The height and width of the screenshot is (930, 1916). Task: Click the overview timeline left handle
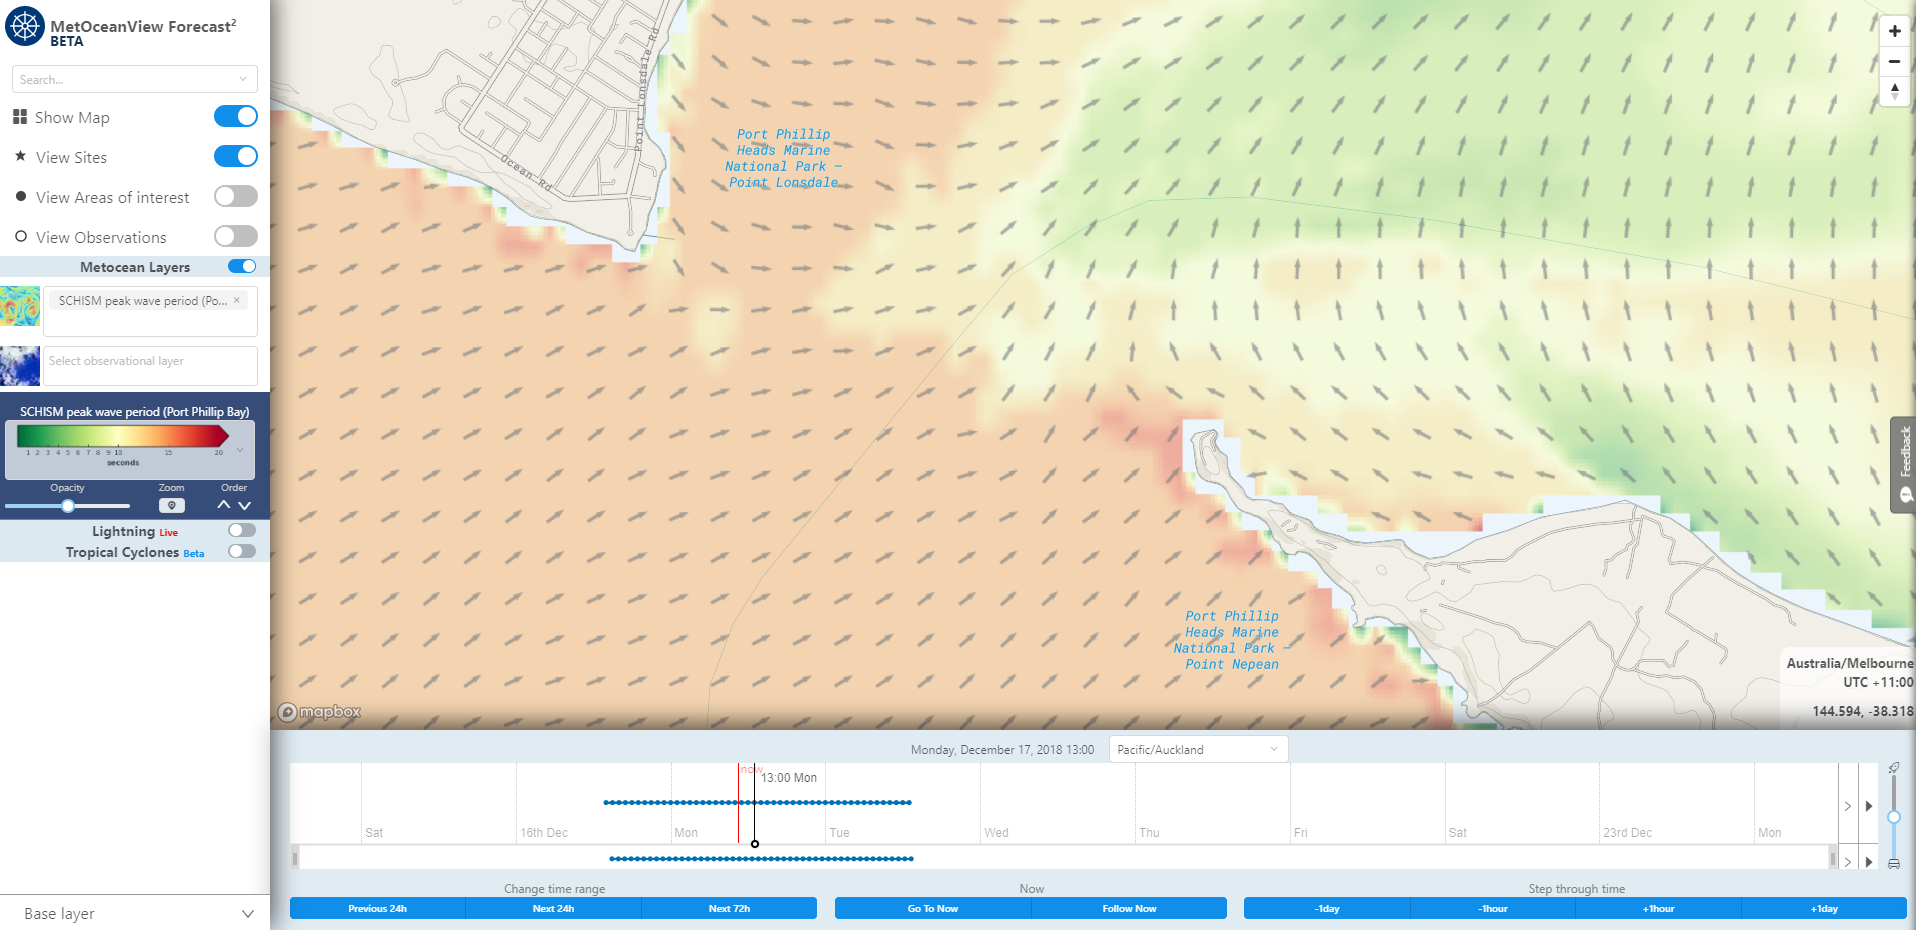[x=295, y=858]
